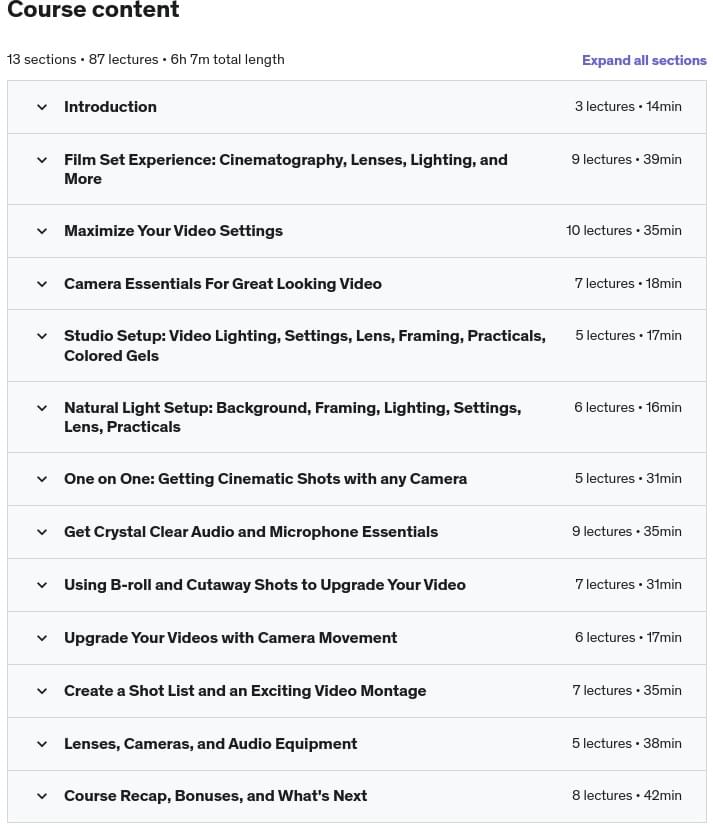Click '8 lectures • 42min' in Course Recap row
The image size is (713, 828).
pyautogui.click(x=626, y=796)
